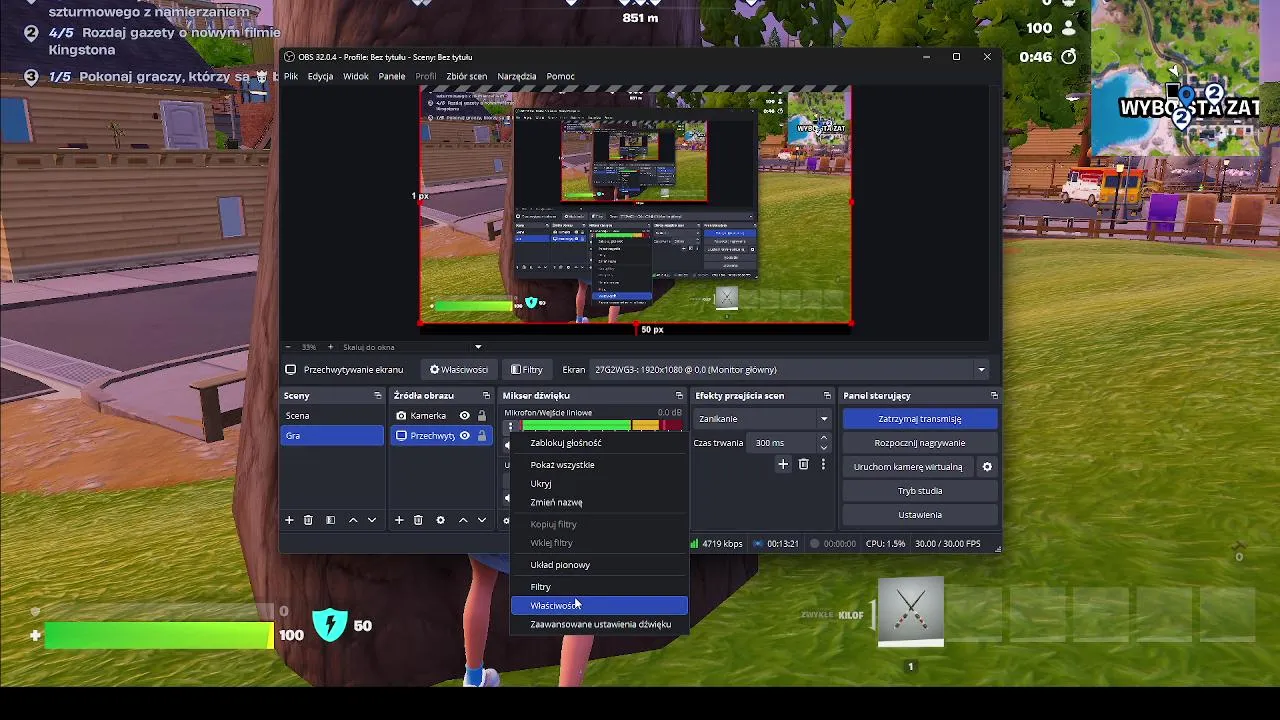This screenshot has height=720, width=1280.
Task: Open the Edycja menu
Action: [x=320, y=76]
